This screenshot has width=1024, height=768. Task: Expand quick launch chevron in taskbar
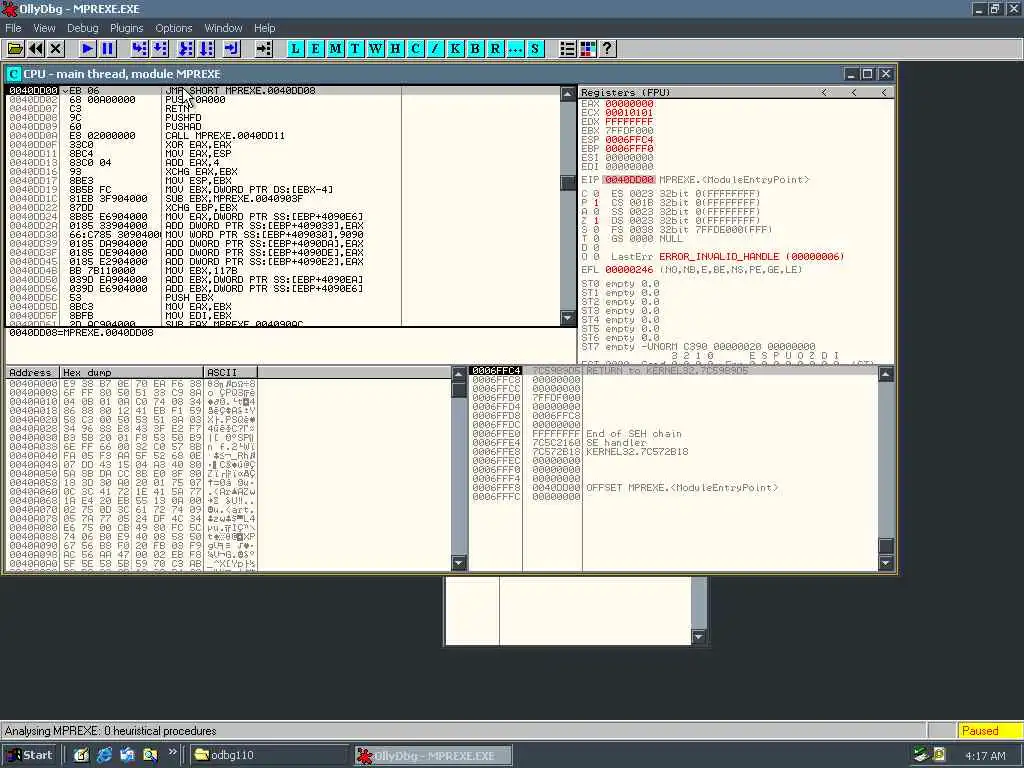(172, 752)
